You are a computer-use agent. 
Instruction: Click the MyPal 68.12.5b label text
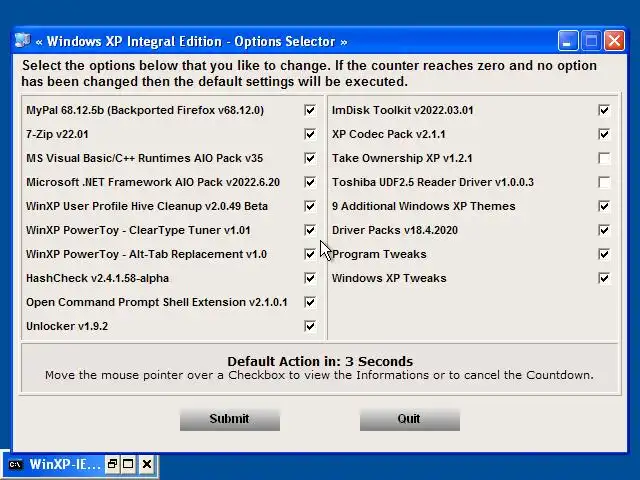(145, 110)
